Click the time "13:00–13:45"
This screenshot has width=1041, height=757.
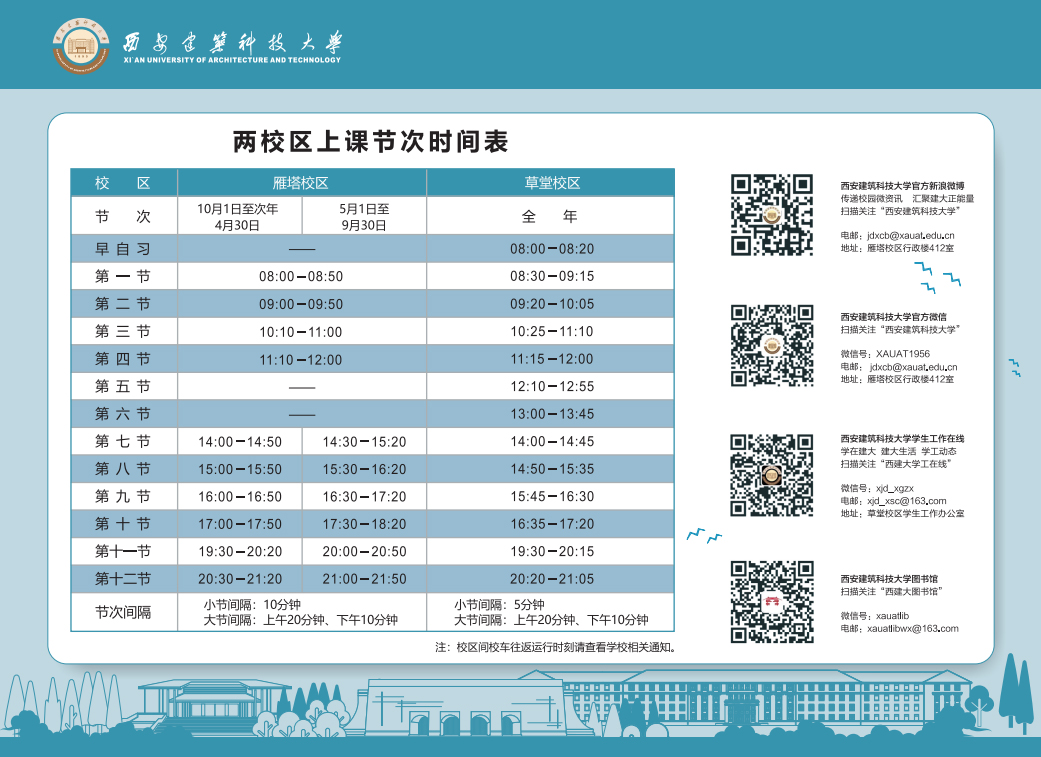point(552,414)
